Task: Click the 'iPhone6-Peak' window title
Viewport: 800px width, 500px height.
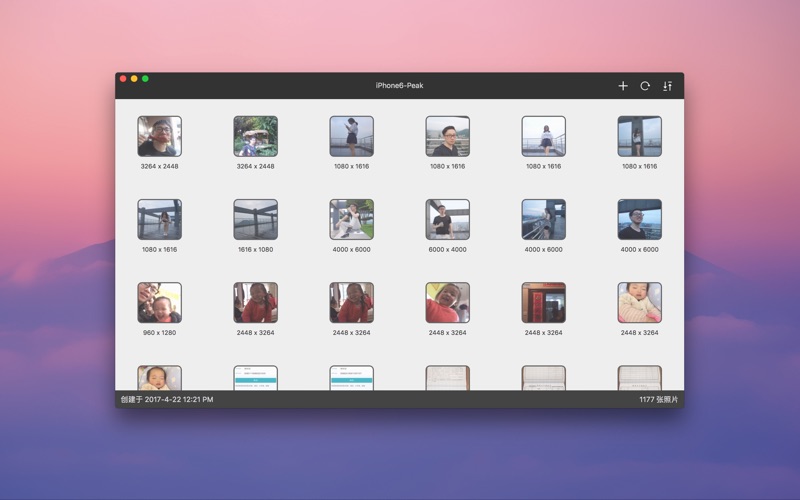Action: (399, 86)
